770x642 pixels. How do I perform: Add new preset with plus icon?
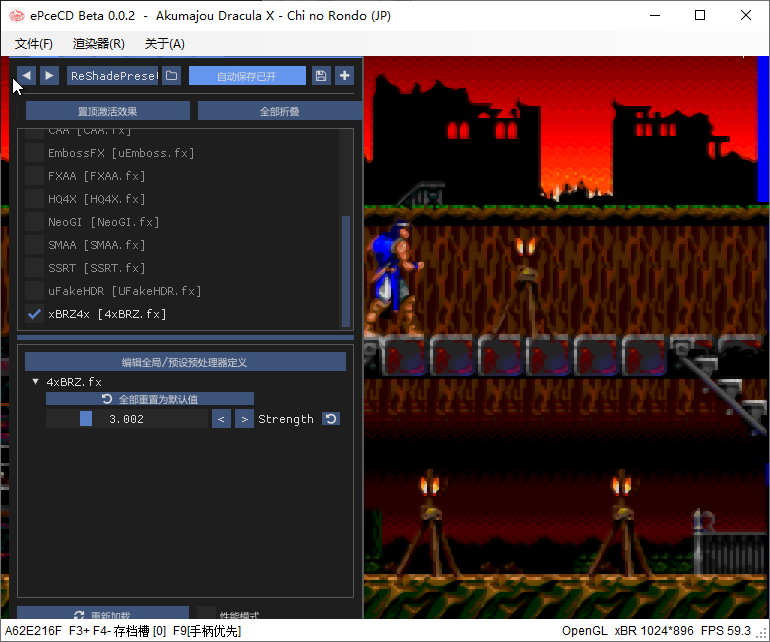[344, 76]
